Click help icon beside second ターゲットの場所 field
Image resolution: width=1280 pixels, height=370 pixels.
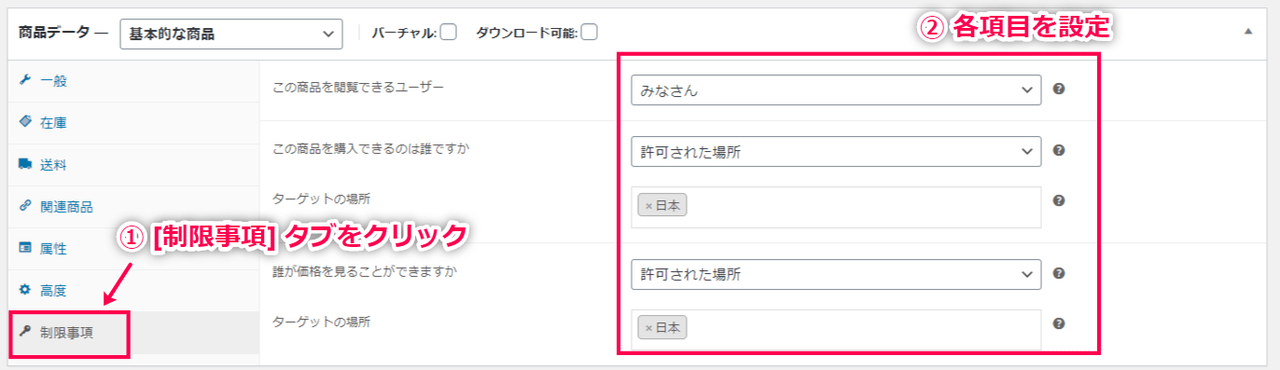1059,323
